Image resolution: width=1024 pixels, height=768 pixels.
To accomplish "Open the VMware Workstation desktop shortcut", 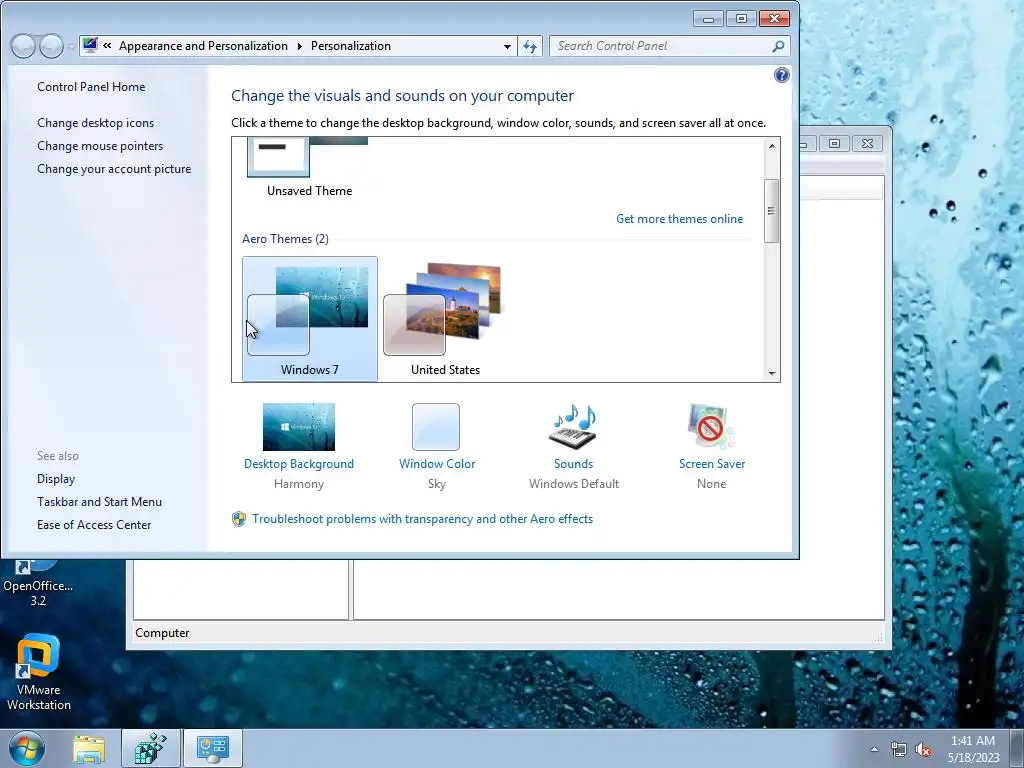I will click(x=39, y=672).
